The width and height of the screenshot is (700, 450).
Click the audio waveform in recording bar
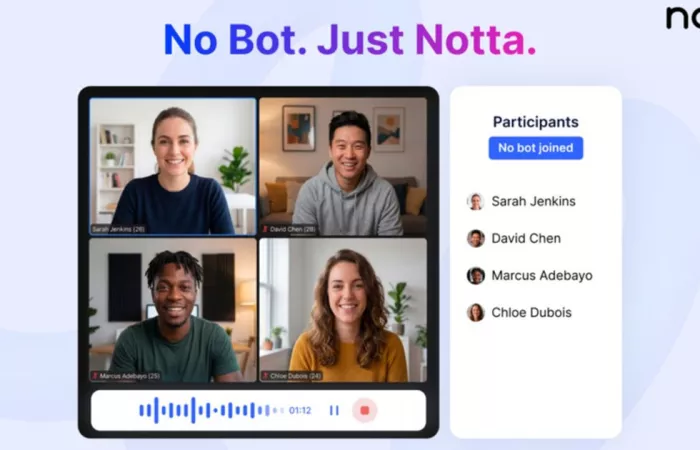(212, 410)
